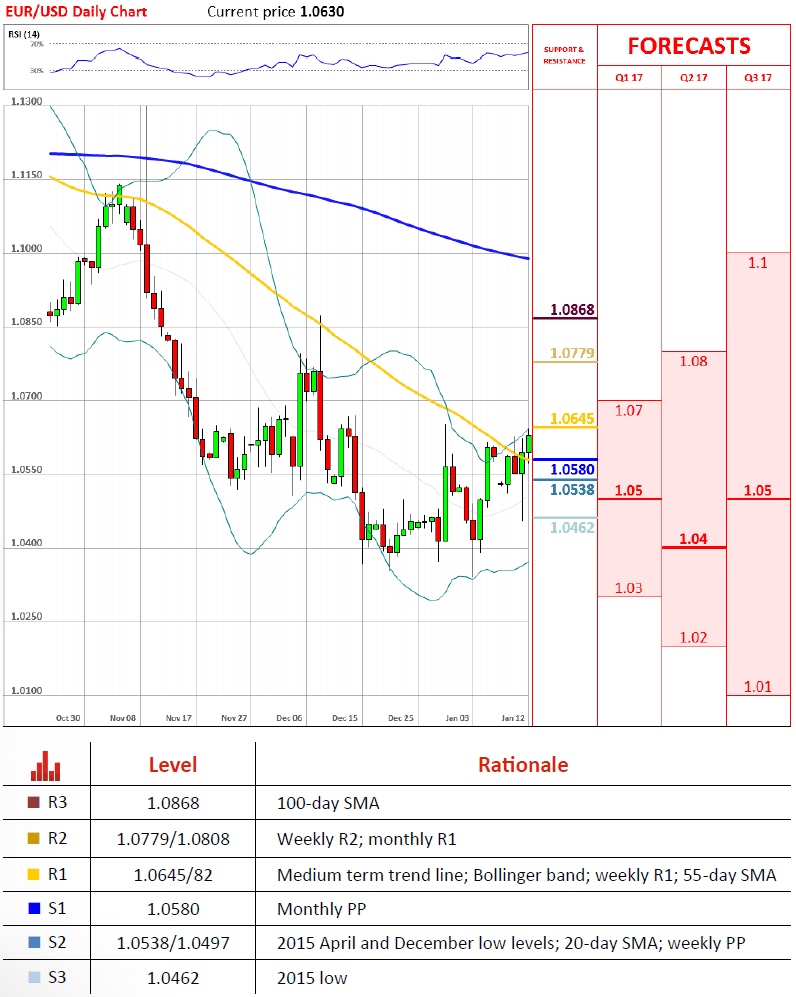Click the 'Dec 25' date axis label
The image size is (796, 997).
pos(401,718)
